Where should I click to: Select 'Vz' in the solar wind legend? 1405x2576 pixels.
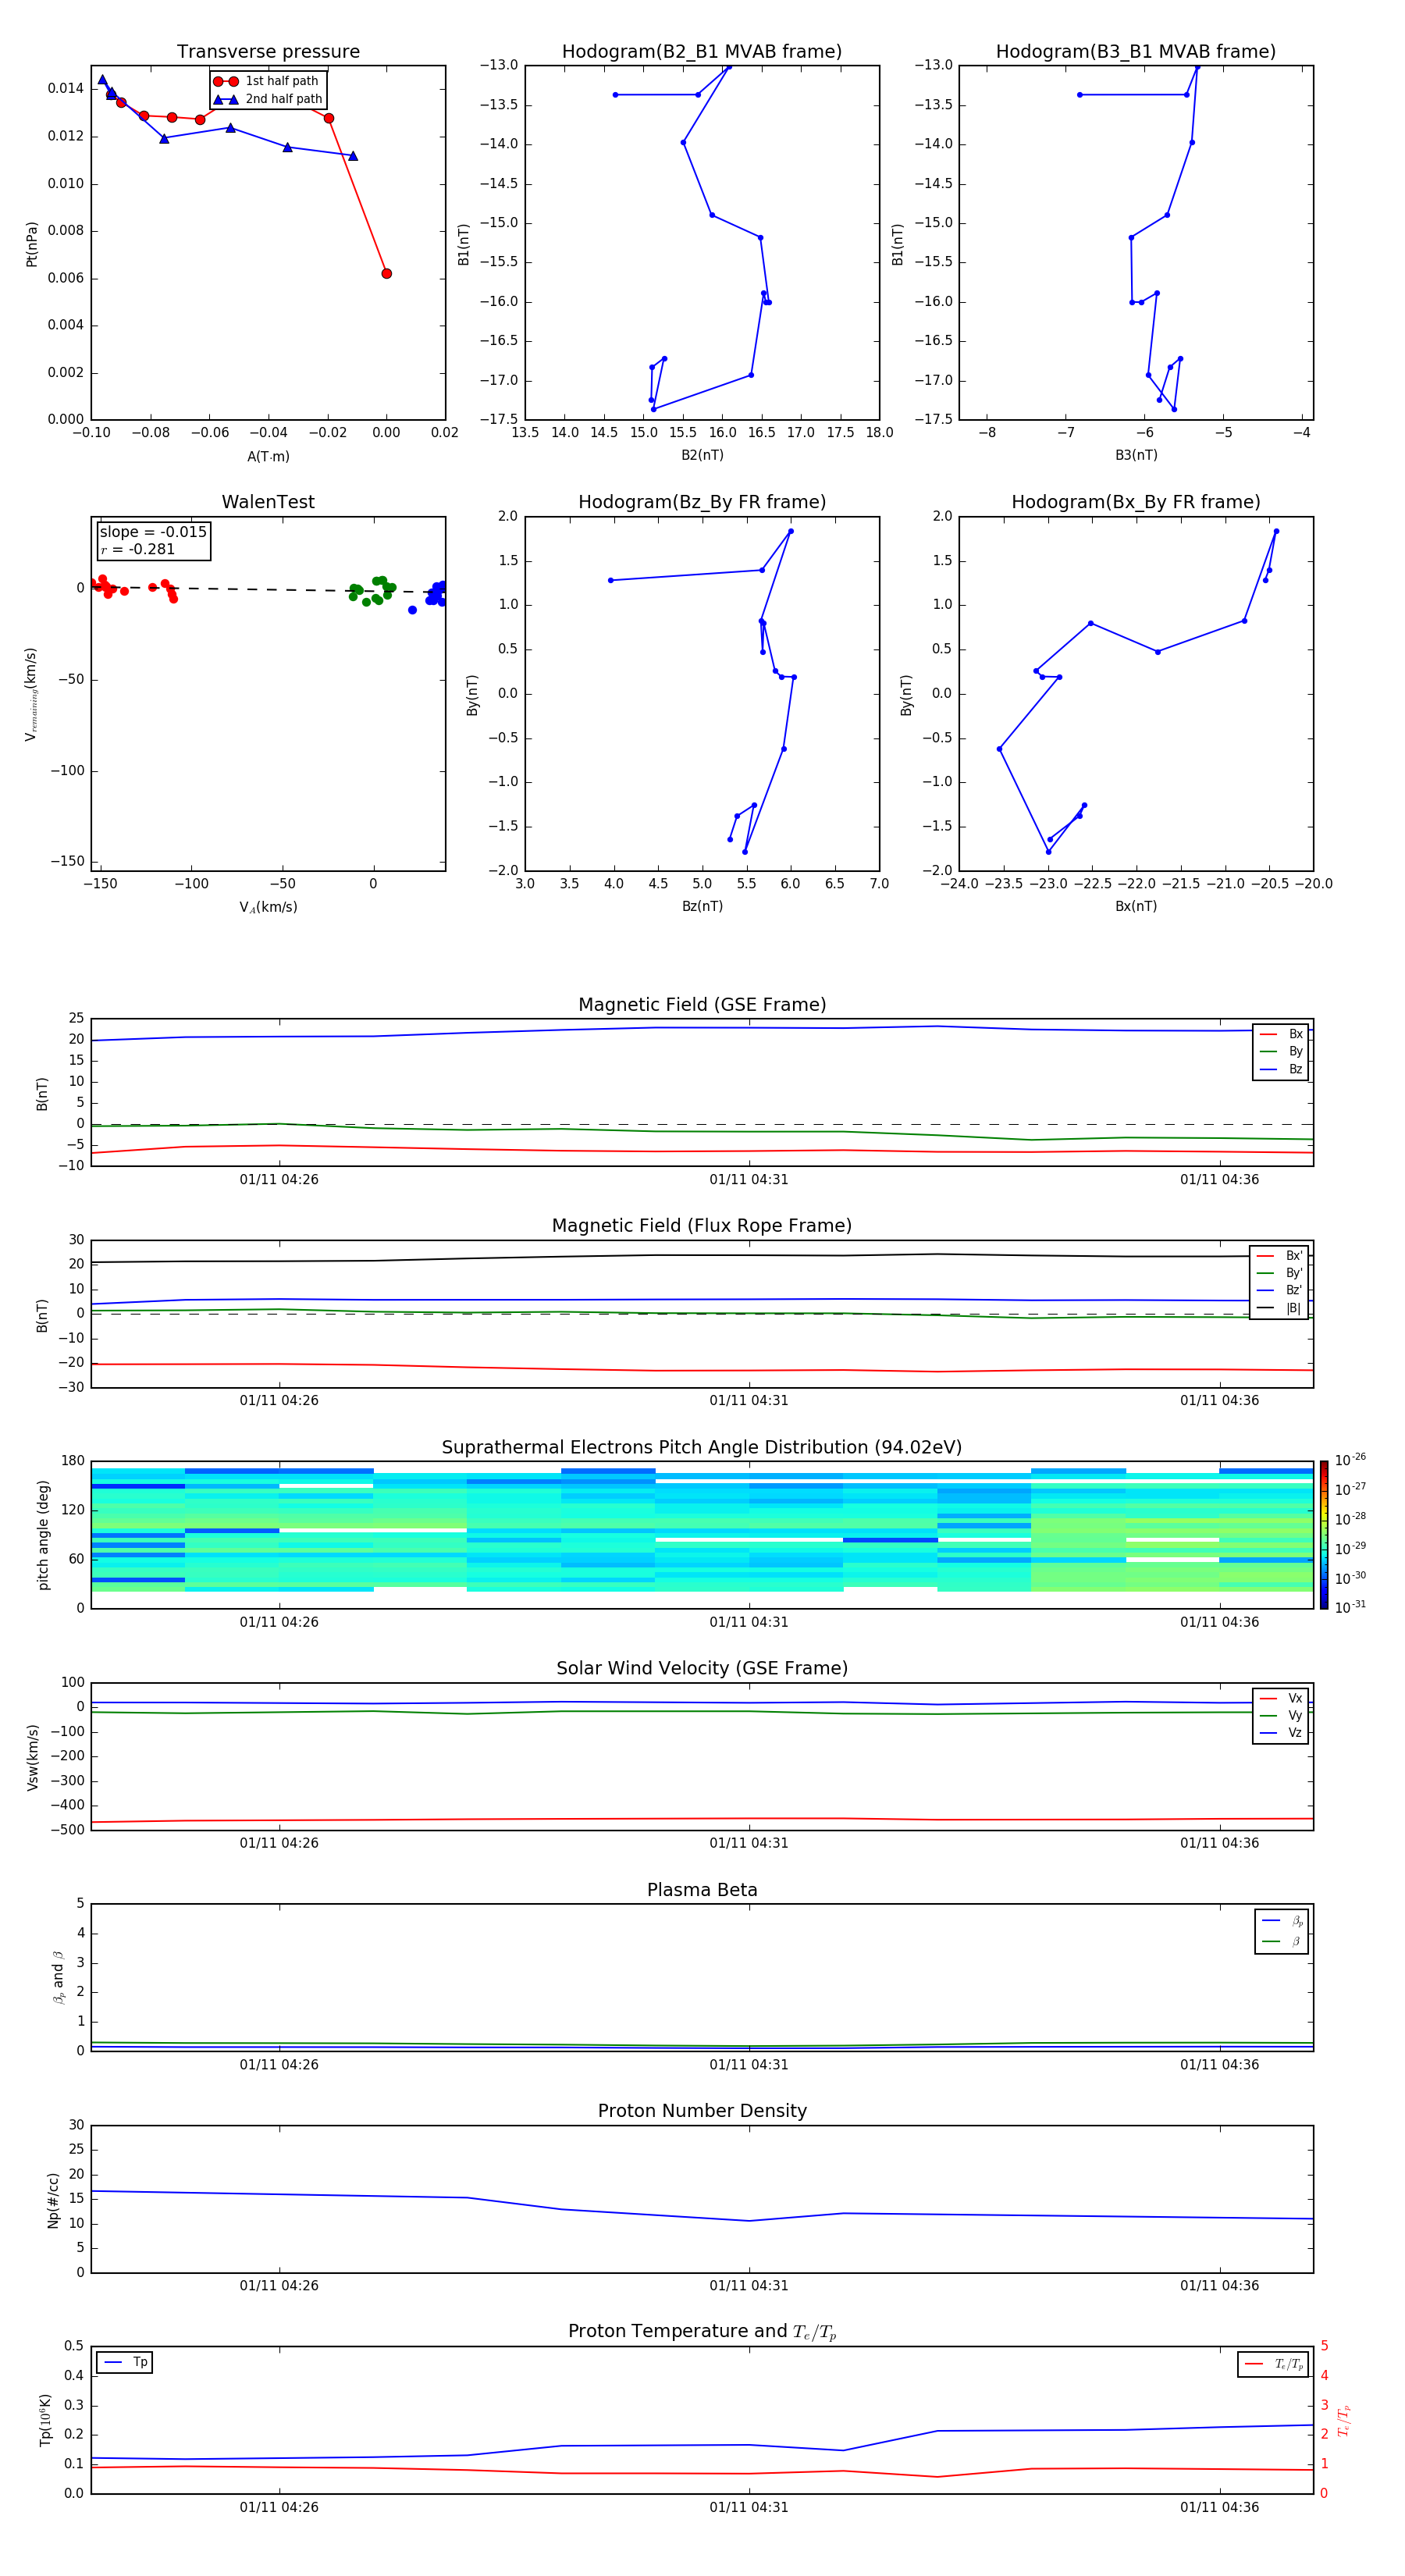tap(1281, 1733)
